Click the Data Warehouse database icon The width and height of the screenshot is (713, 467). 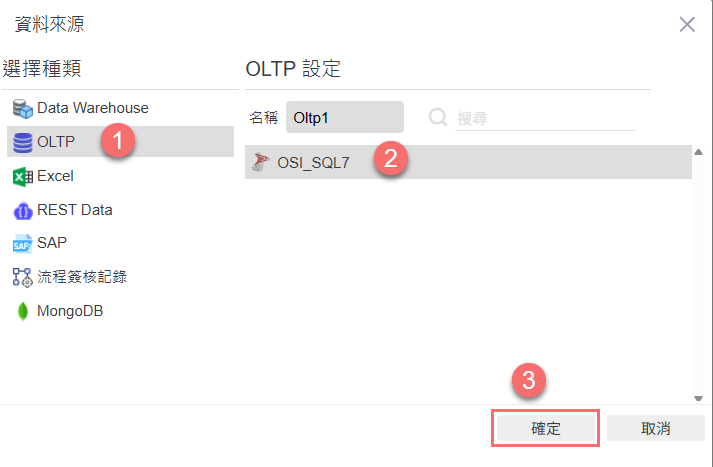22,108
